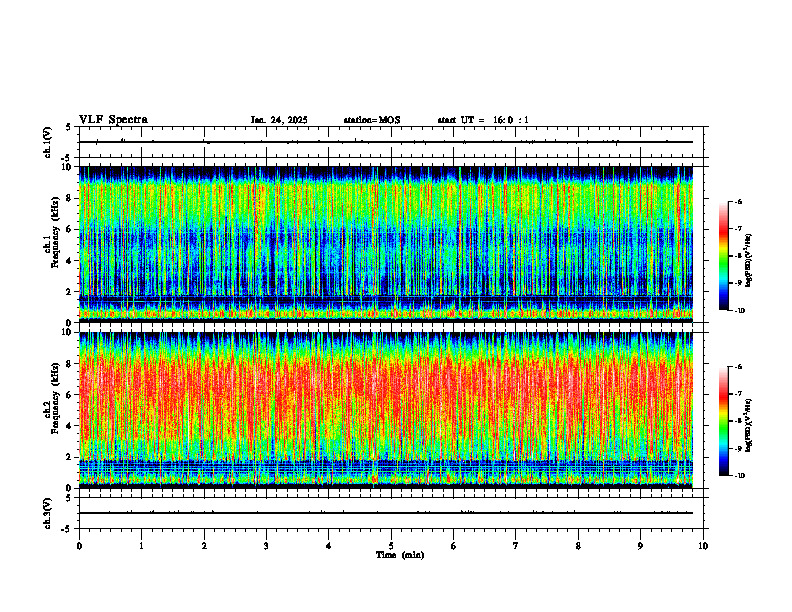Click the time-axis tick label "7"
The height and width of the screenshot is (612, 792).
click(x=516, y=546)
